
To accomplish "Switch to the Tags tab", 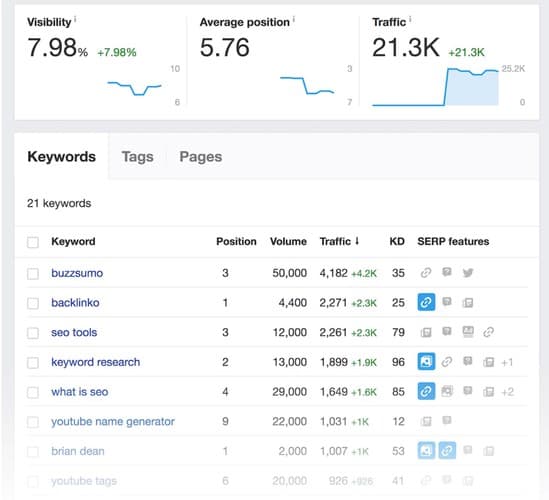I will pyautogui.click(x=138, y=157).
